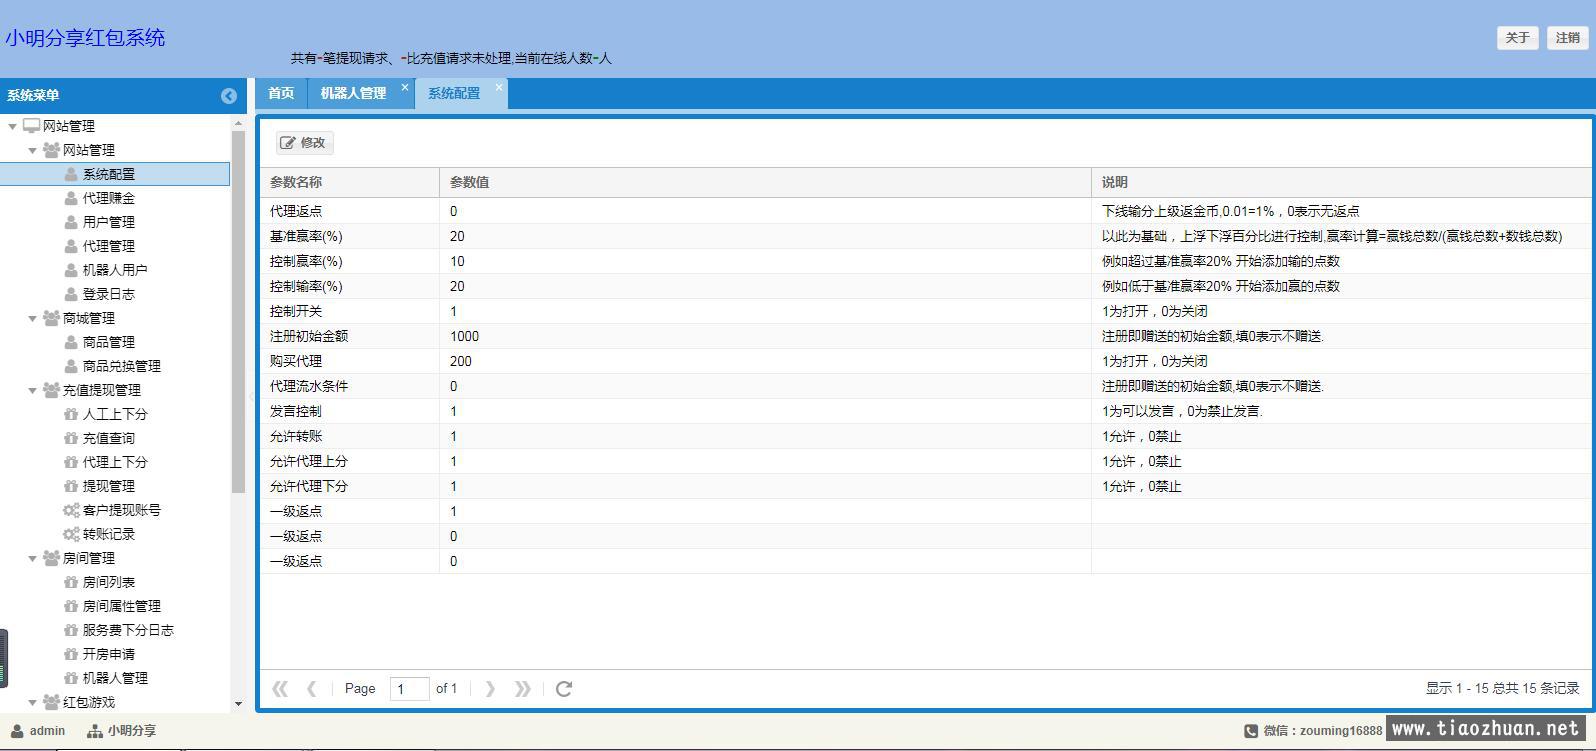Click the gear icon beside 转账记录
The image size is (1596, 751).
click(x=71, y=534)
